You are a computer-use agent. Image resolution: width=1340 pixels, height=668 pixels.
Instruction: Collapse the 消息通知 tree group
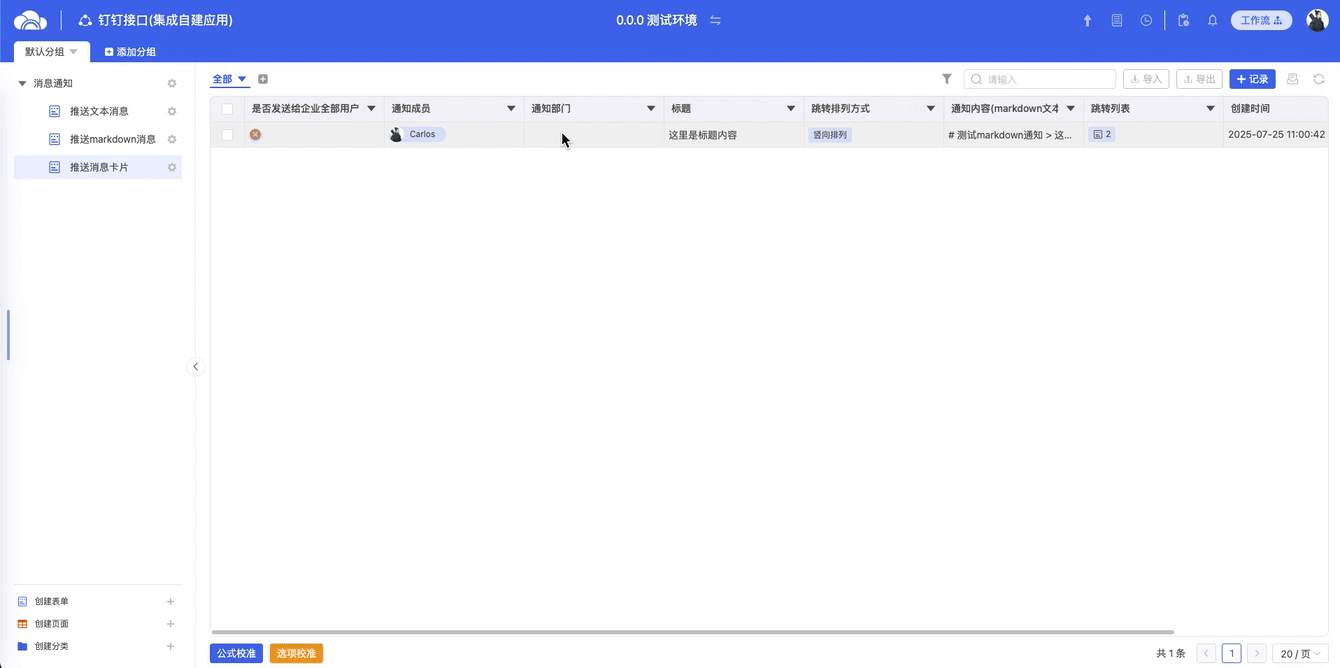(x=23, y=84)
